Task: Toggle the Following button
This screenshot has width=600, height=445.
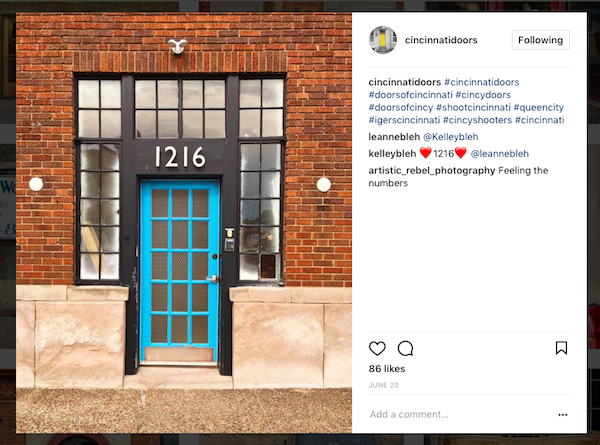Action: (x=540, y=40)
